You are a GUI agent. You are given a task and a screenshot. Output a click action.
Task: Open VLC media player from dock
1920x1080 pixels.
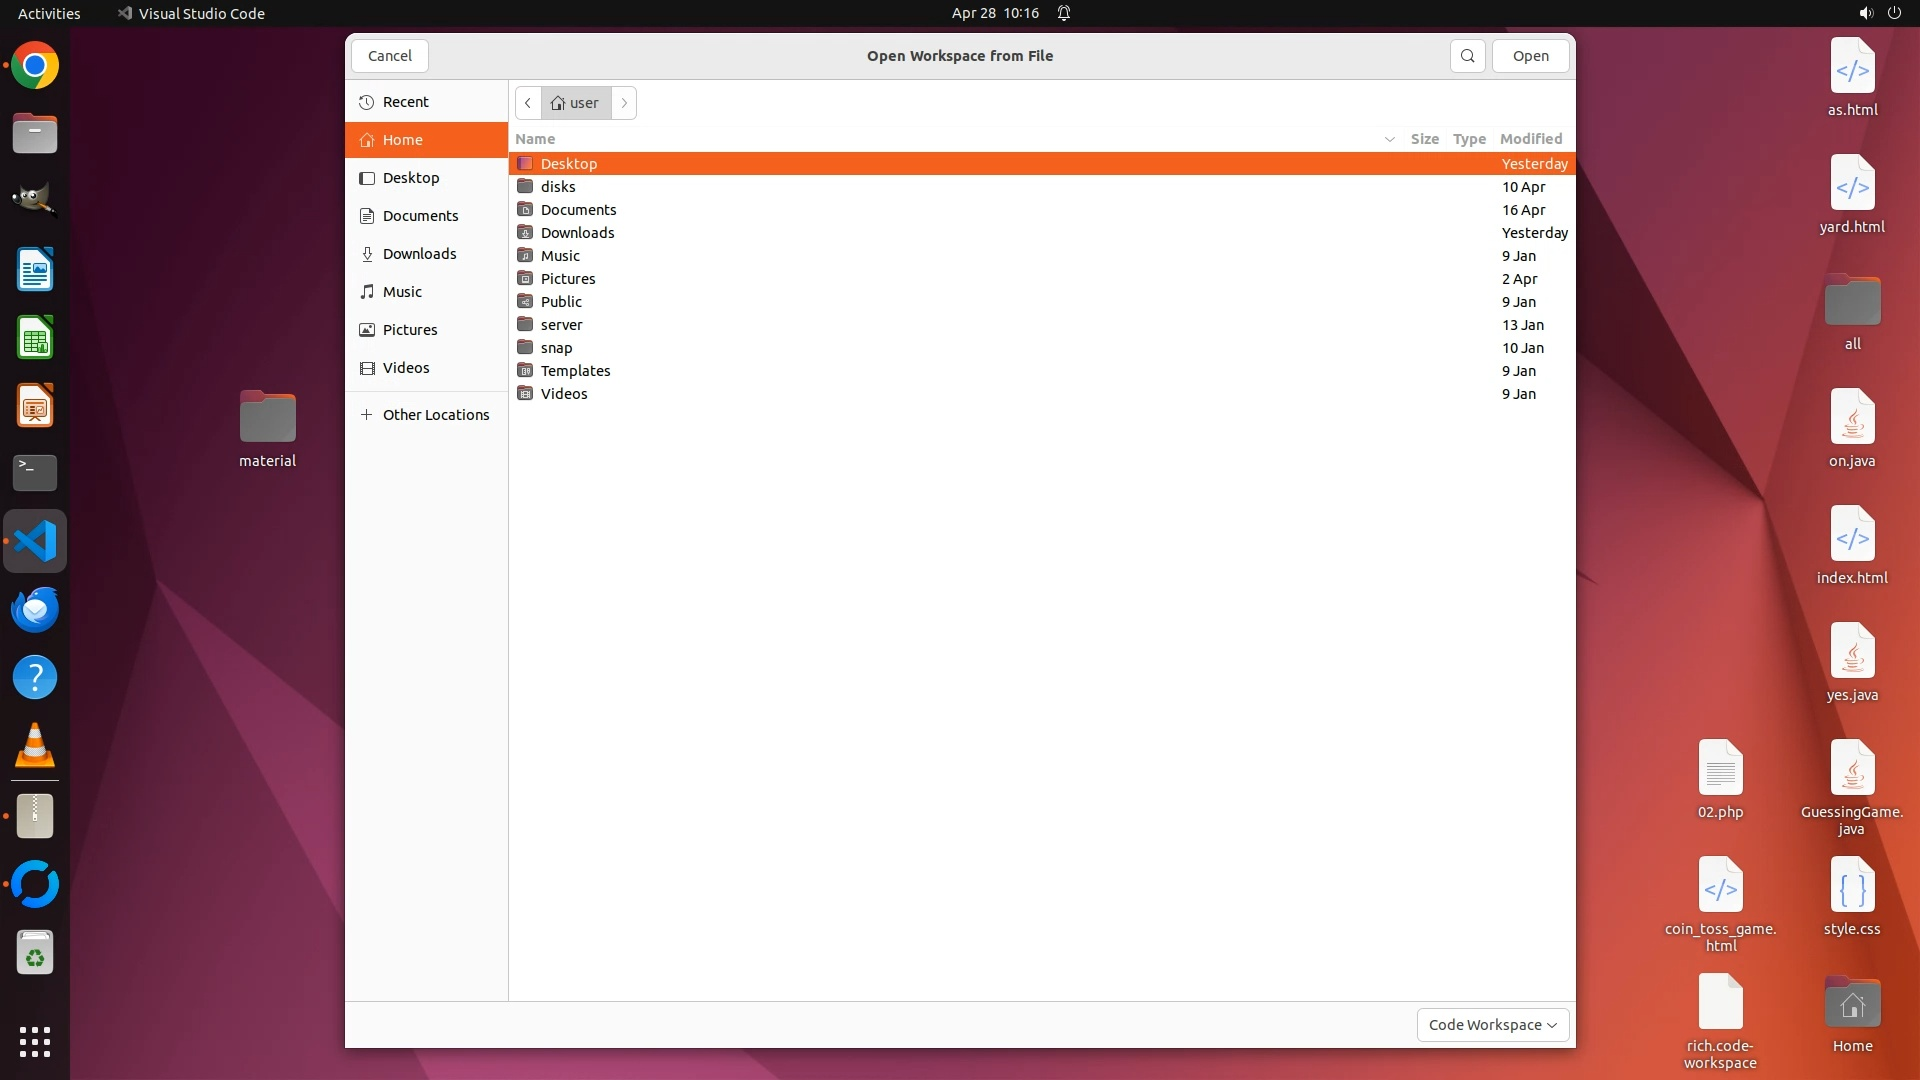point(35,746)
